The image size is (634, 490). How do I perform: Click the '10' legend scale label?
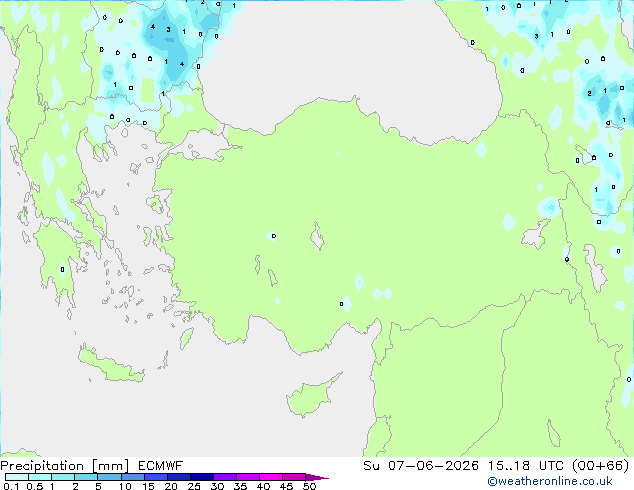125,486
